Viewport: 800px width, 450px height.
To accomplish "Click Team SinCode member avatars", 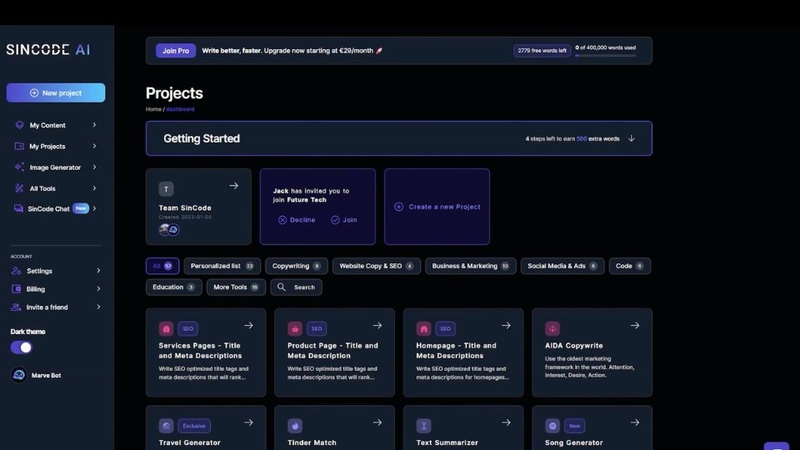I will tap(169, 230).
